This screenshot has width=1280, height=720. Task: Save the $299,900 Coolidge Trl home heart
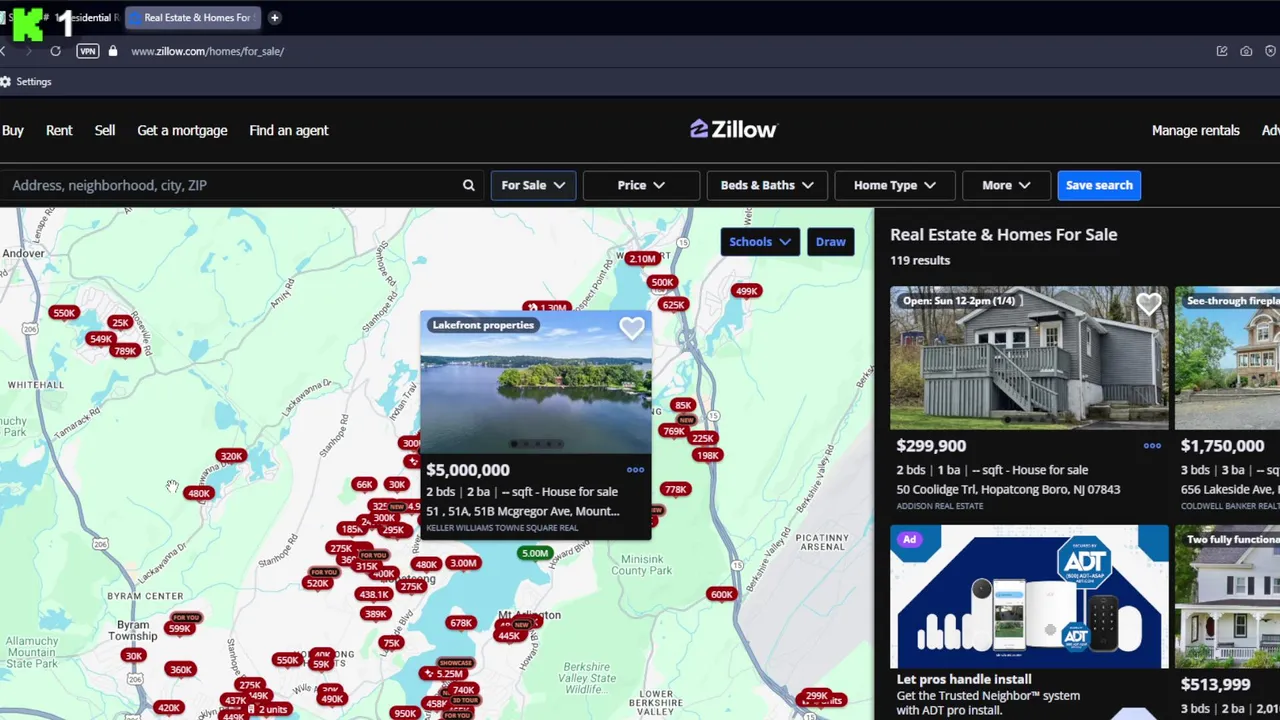1149,304
